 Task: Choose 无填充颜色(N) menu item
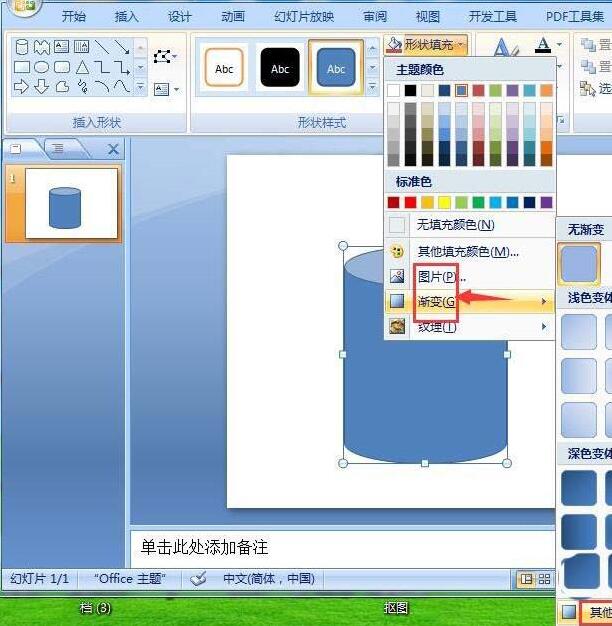[x=470, y=225]
